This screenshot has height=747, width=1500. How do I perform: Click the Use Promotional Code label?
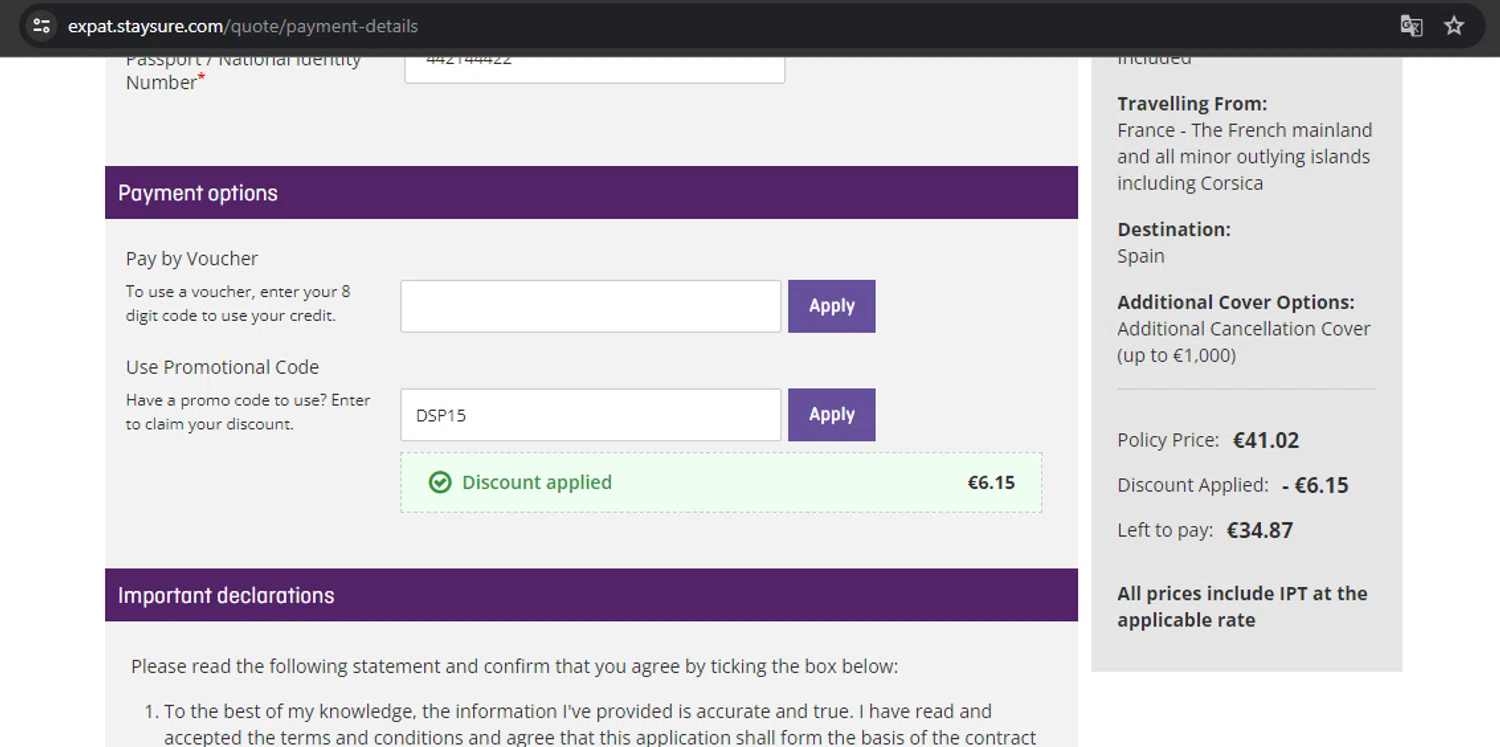tap(222, 367)
